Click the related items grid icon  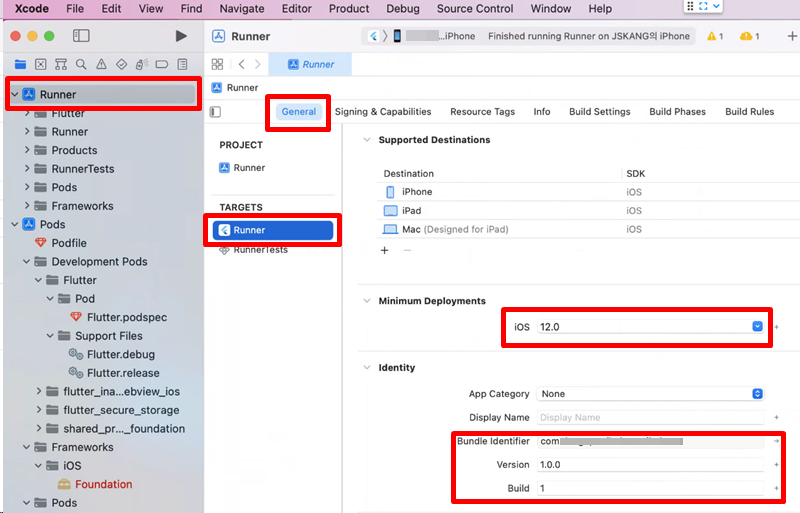point(217,64)
